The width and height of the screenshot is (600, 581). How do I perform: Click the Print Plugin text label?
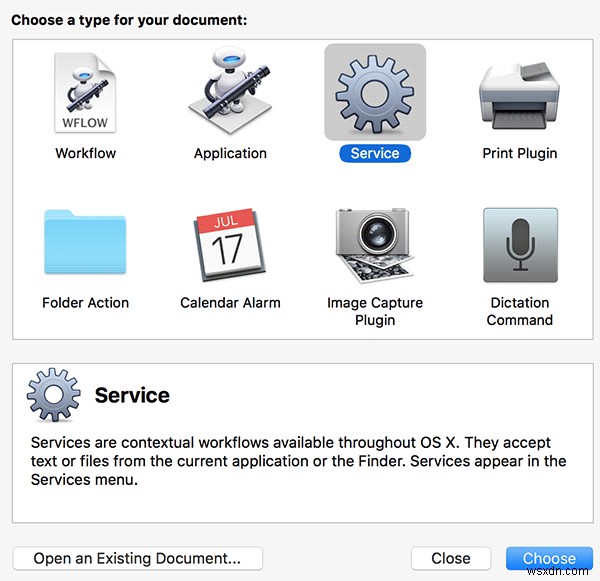(519, 153)
